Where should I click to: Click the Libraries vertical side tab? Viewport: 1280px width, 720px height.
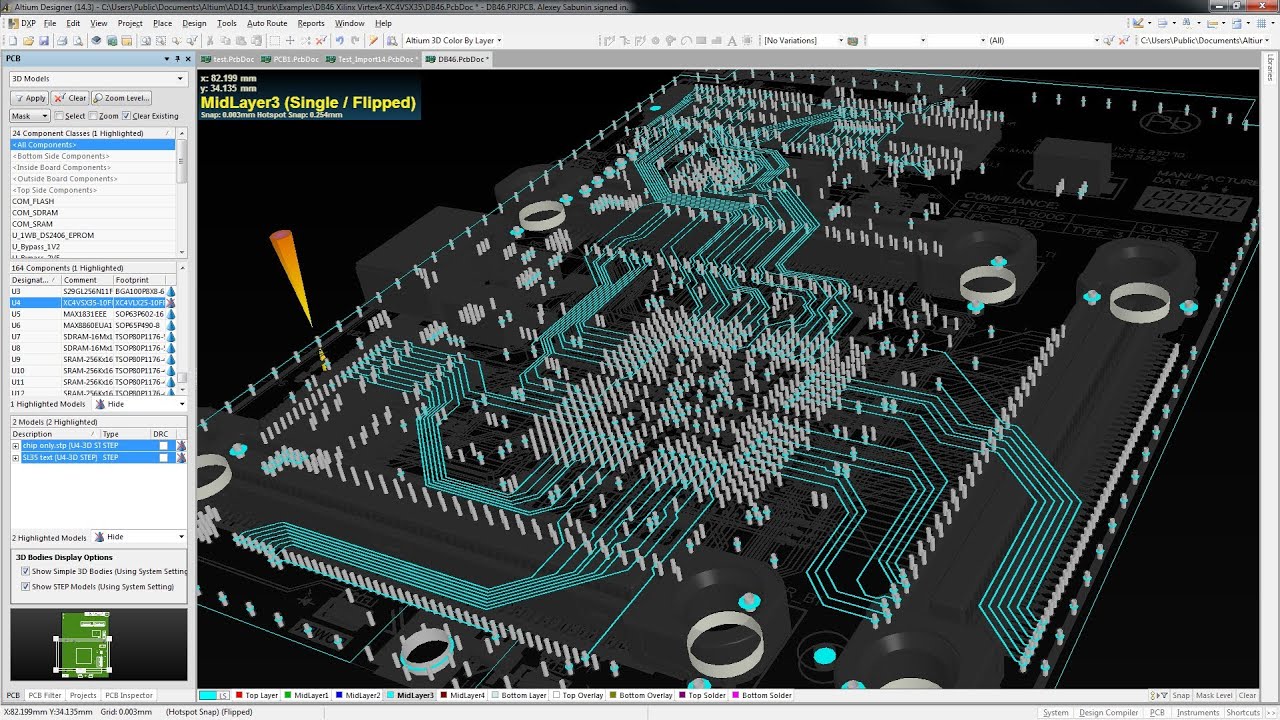click(1271, 68)
